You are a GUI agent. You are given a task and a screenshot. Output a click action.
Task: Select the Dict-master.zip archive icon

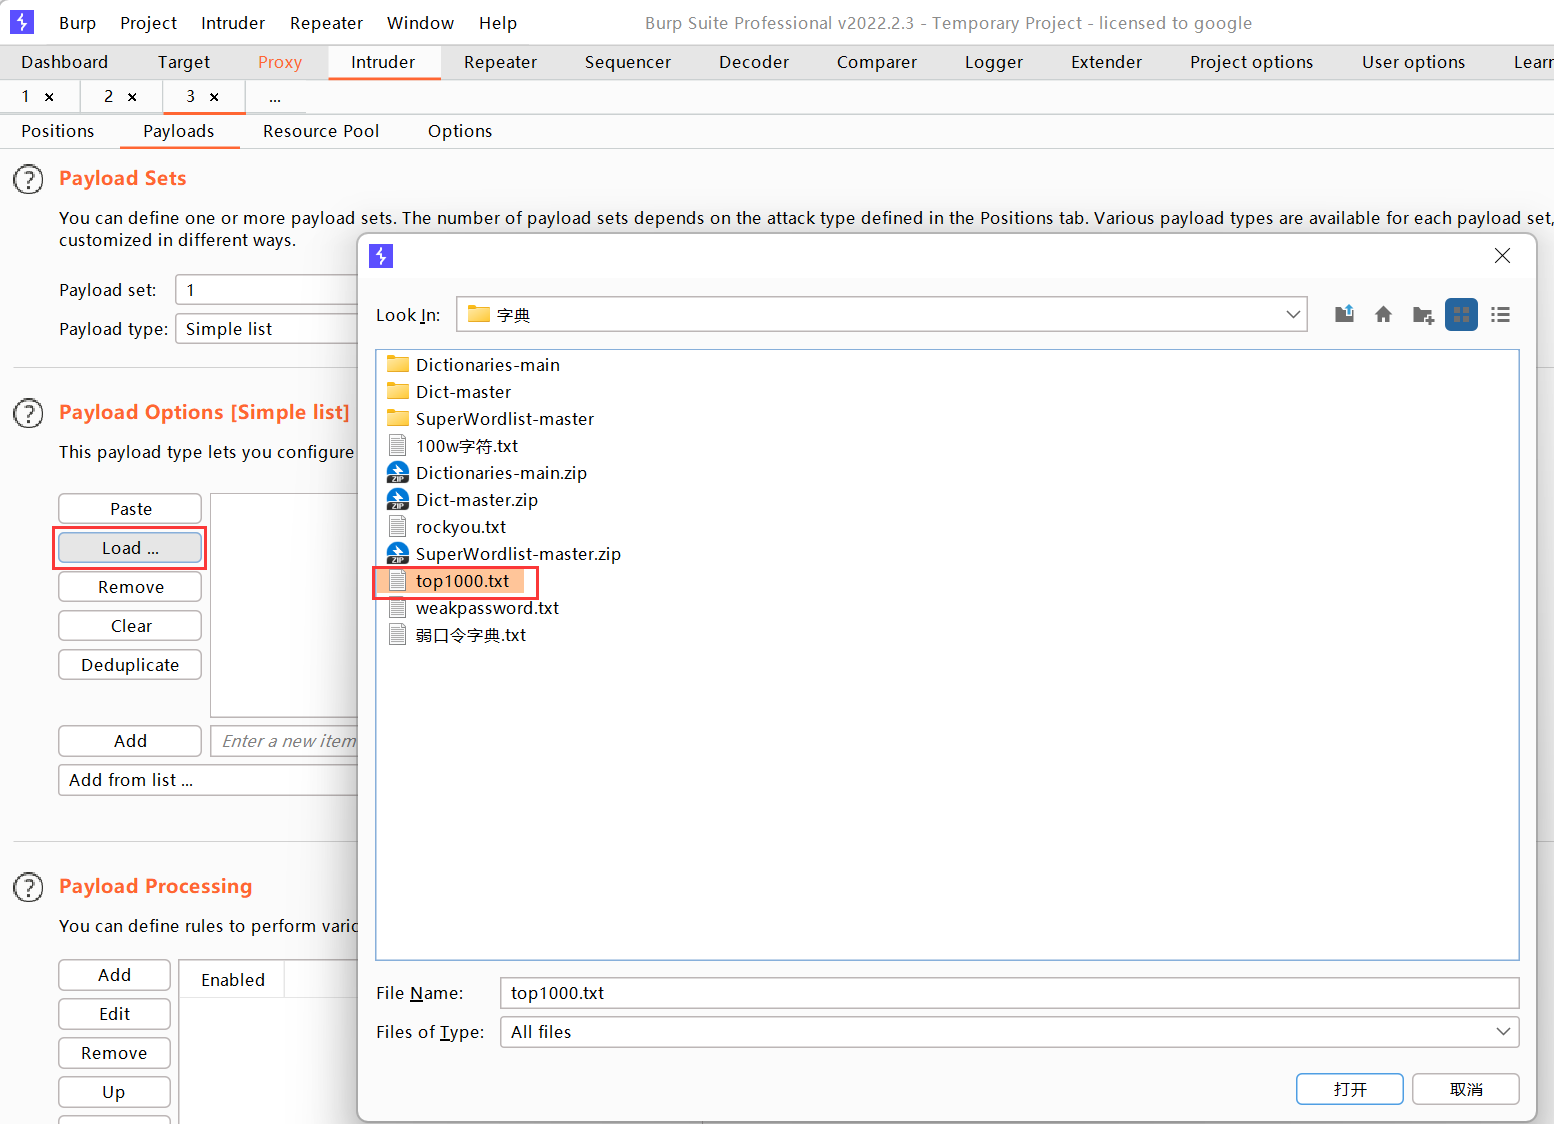tap(398, 499)
